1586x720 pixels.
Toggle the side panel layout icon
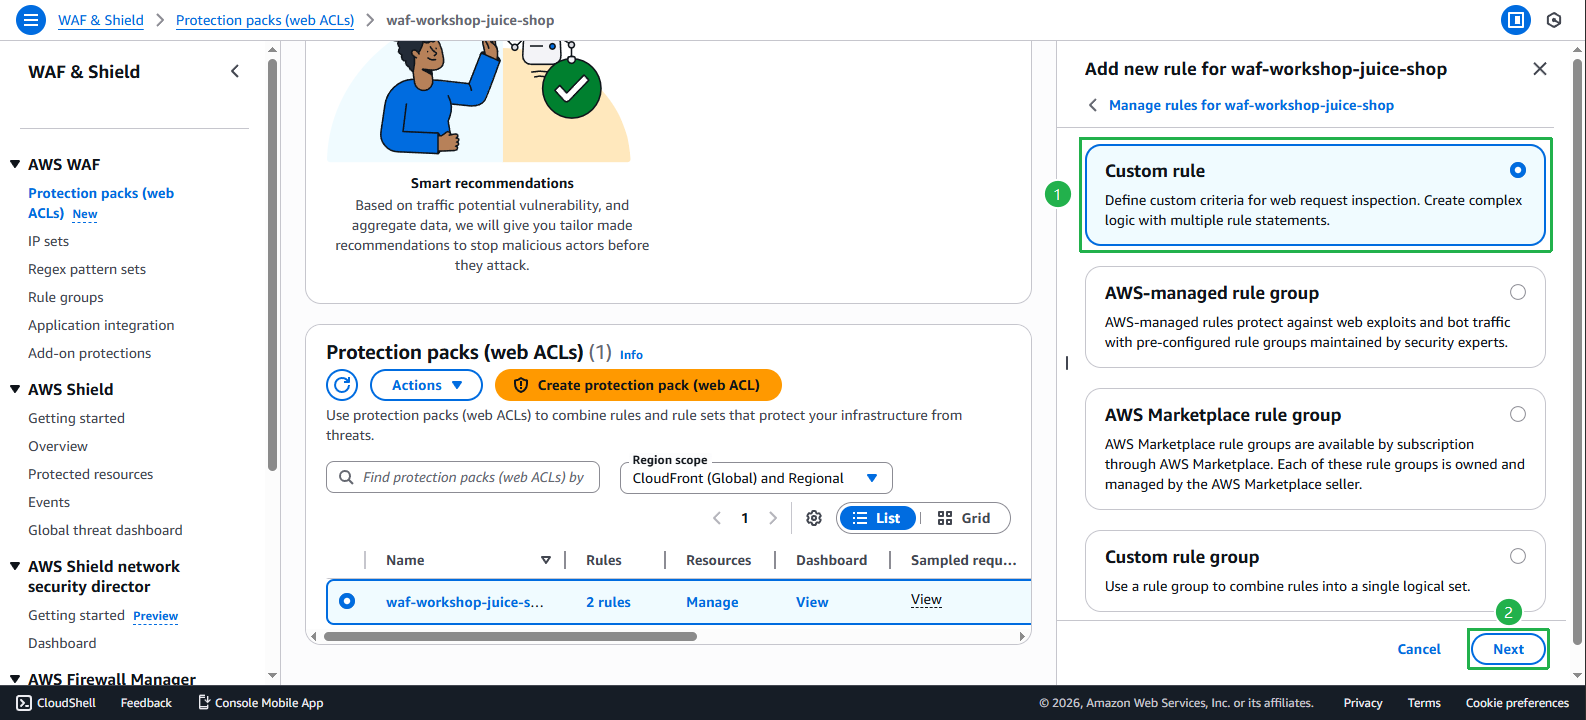[1516, 20]
